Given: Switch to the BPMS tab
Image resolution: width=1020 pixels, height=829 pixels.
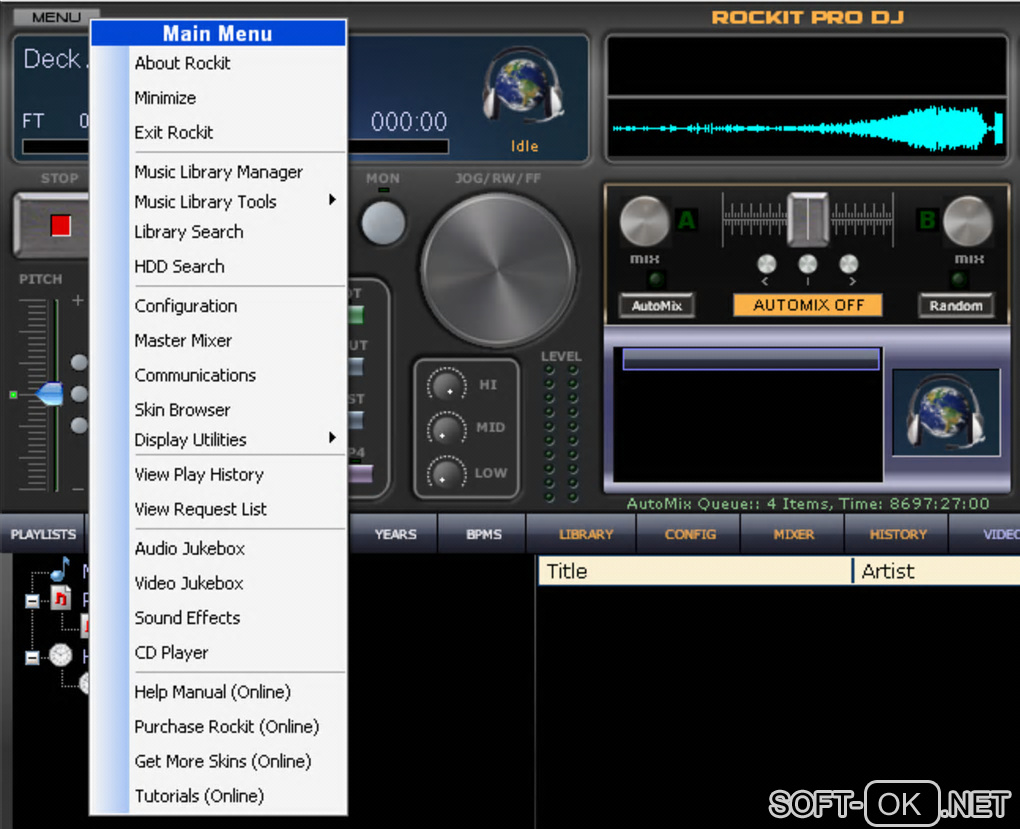Looking at the screenshot, I should click(x=483, y=534).
